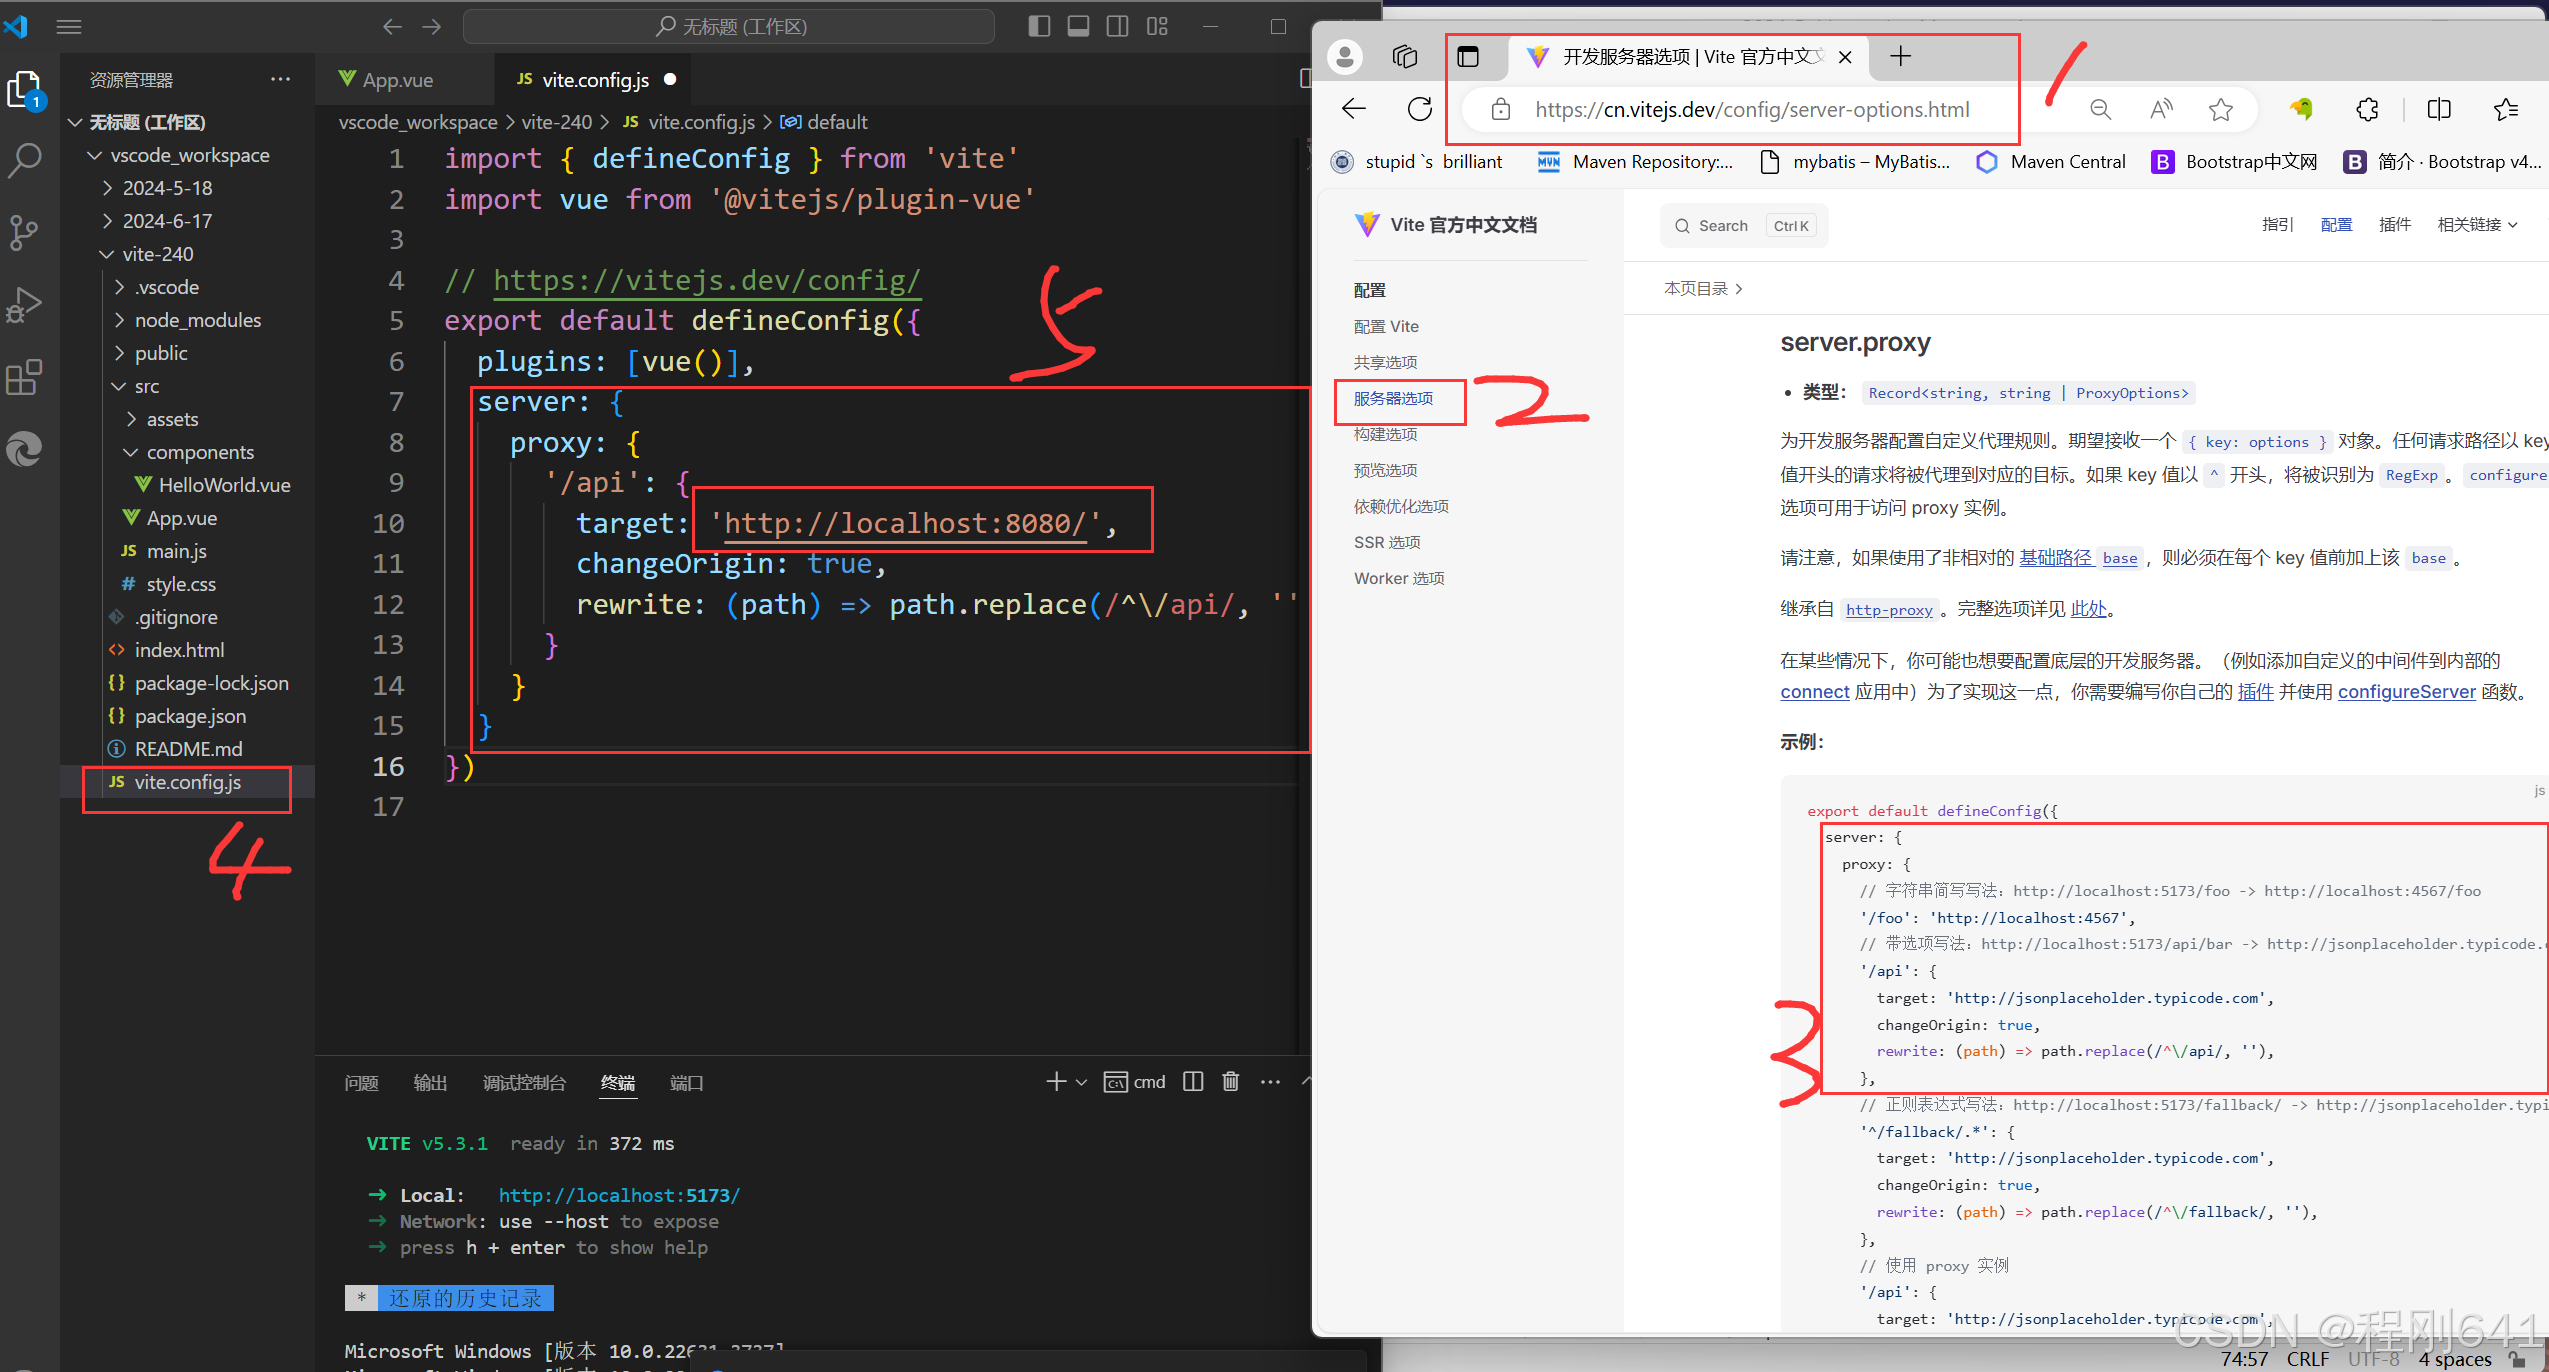Collapse the components folder
The image size is (2549, 1372).
199,452
